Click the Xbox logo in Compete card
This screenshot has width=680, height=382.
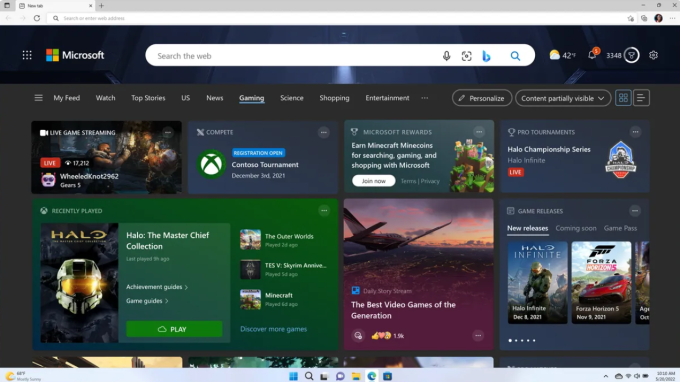click(x=211, y=164)
